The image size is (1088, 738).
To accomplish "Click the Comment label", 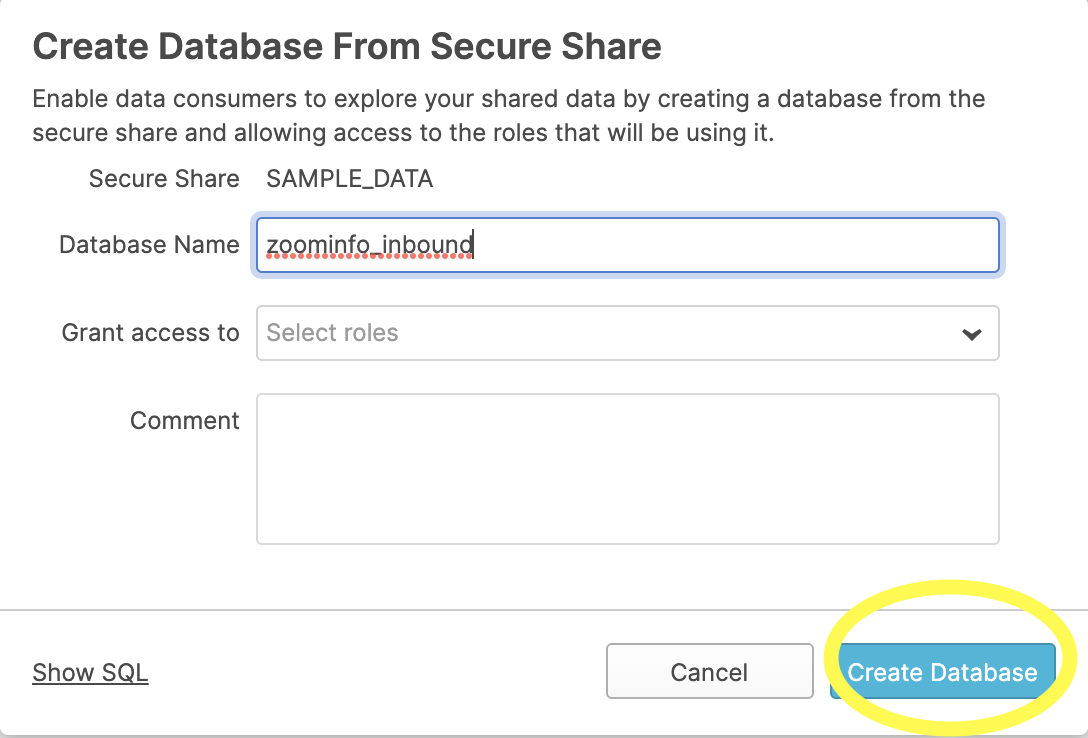I will click(185, 421).
